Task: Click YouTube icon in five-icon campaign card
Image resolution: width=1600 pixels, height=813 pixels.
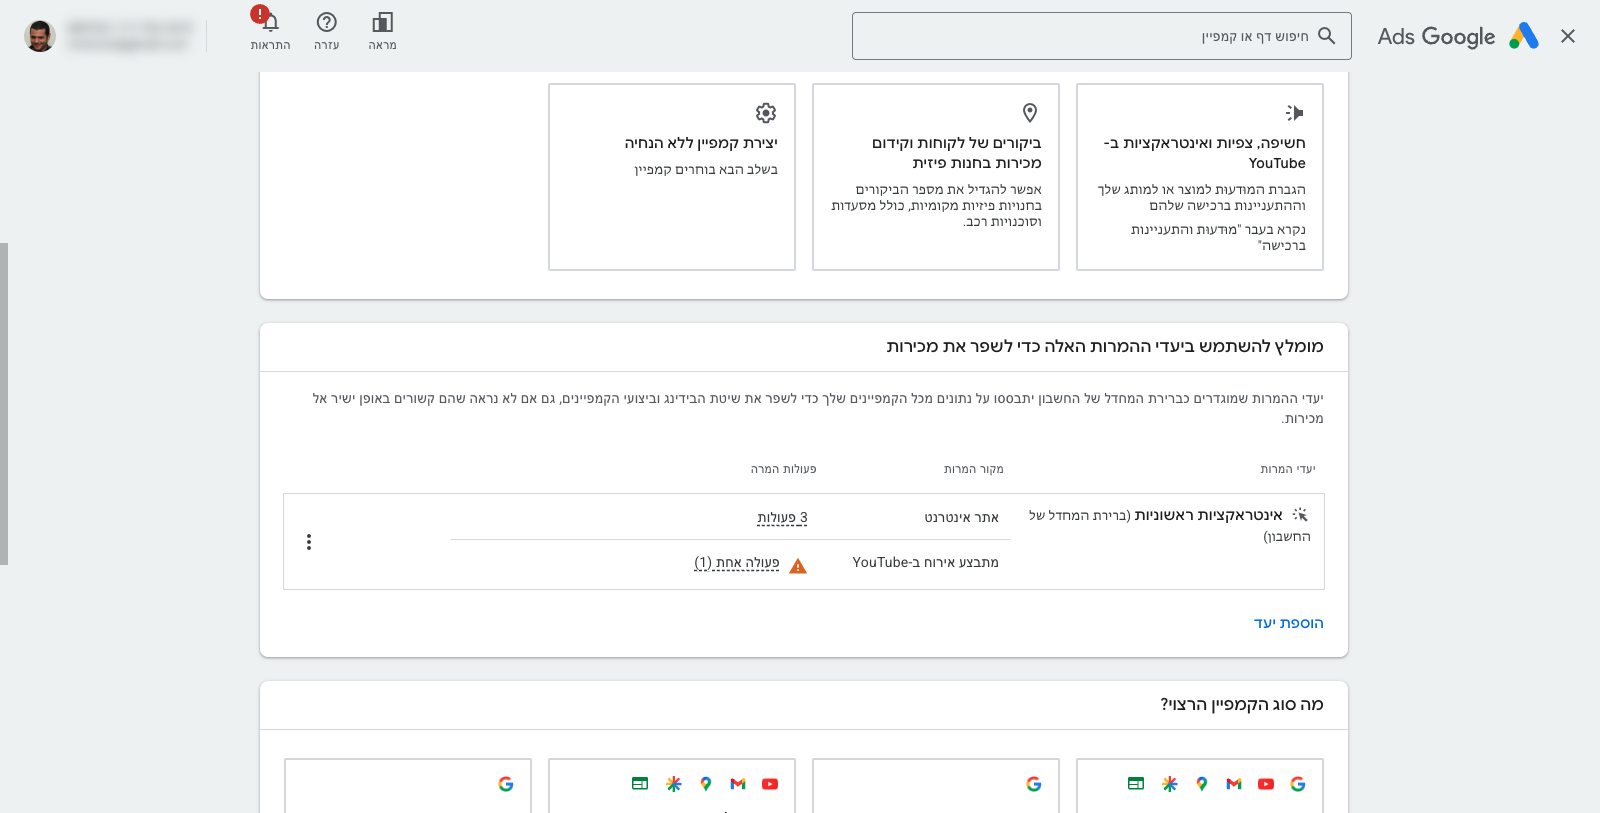Action: click(x=770, y=784)
